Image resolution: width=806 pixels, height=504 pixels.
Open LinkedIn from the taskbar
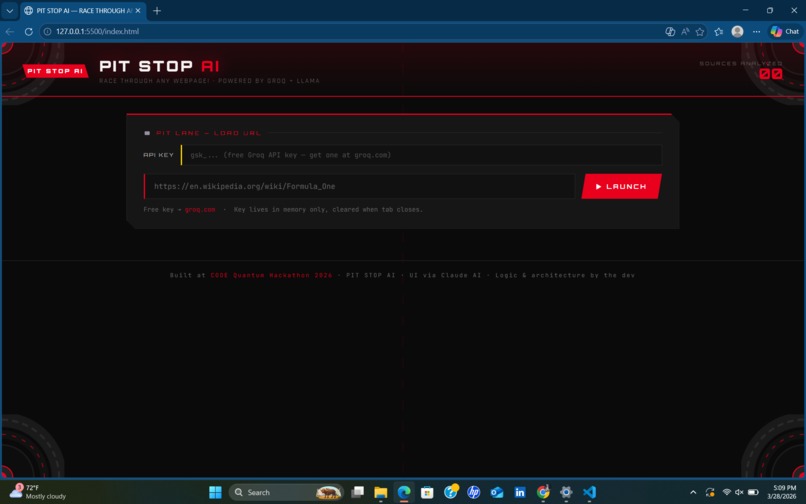point(520,492)
